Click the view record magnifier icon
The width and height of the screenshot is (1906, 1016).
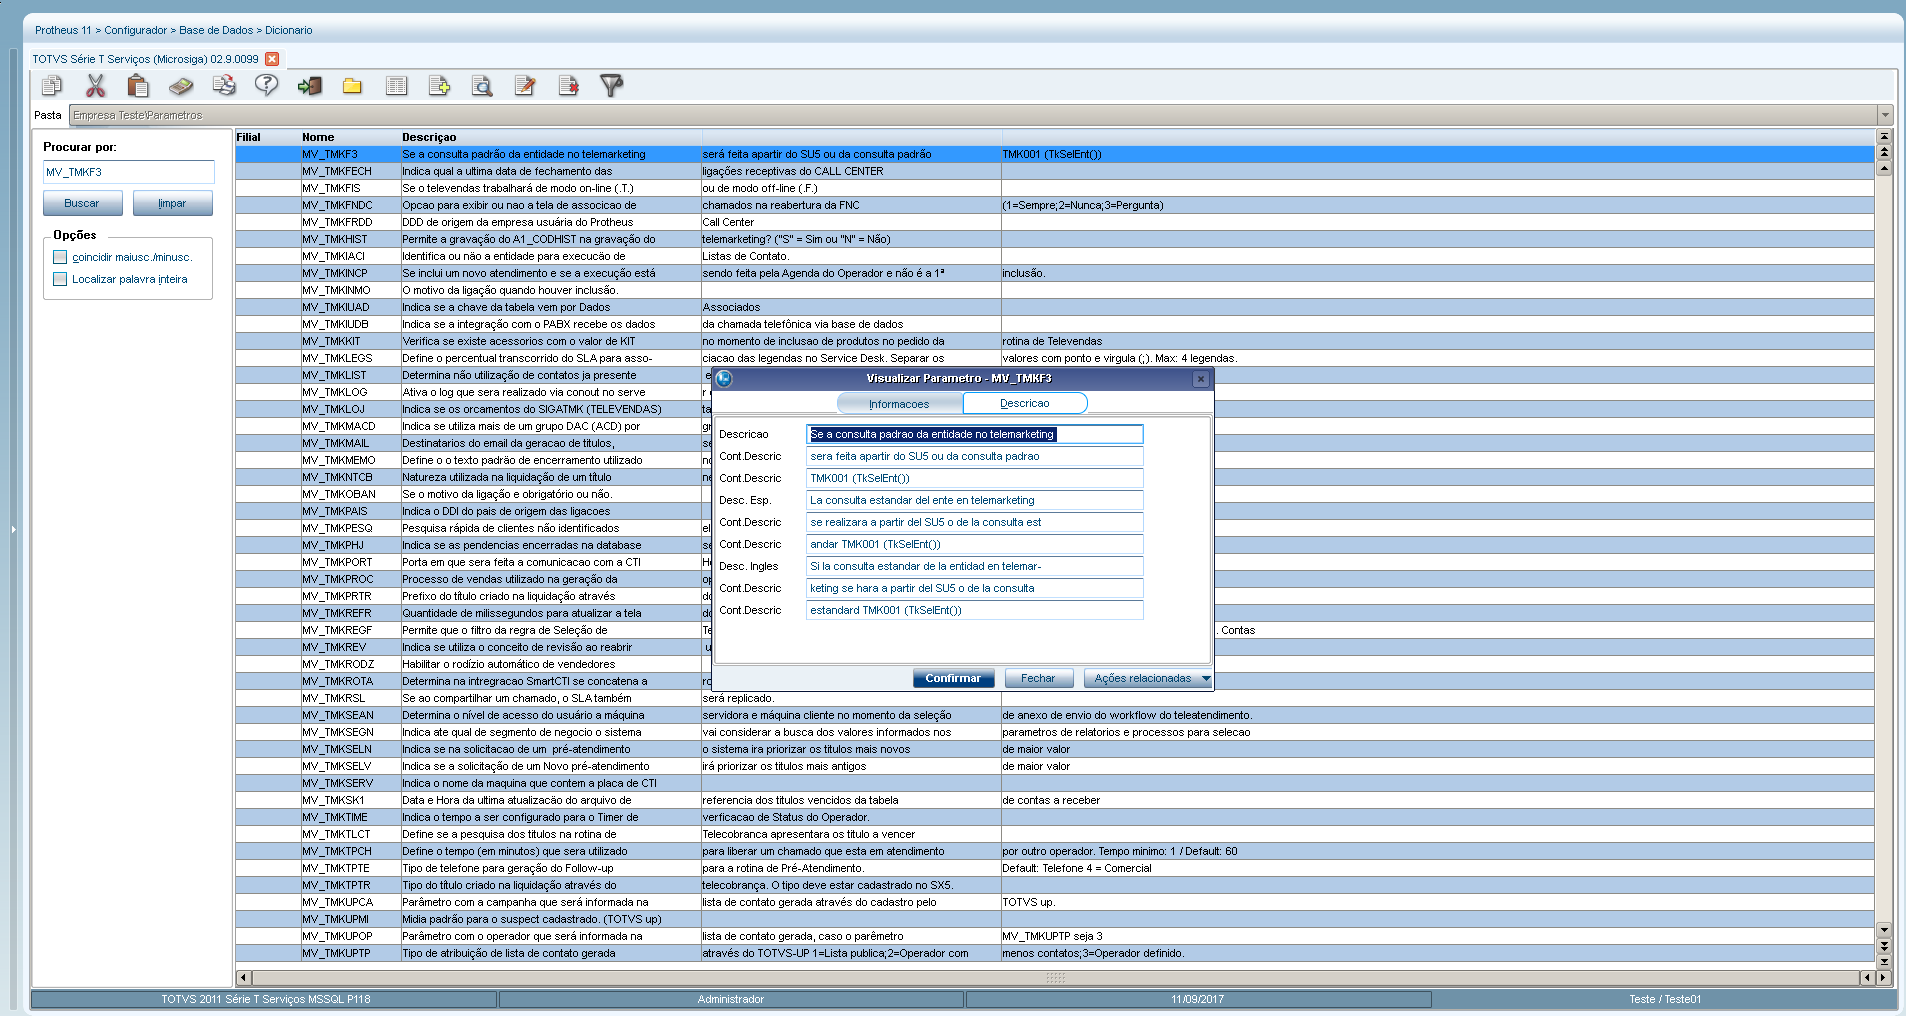tap(482, 86)
